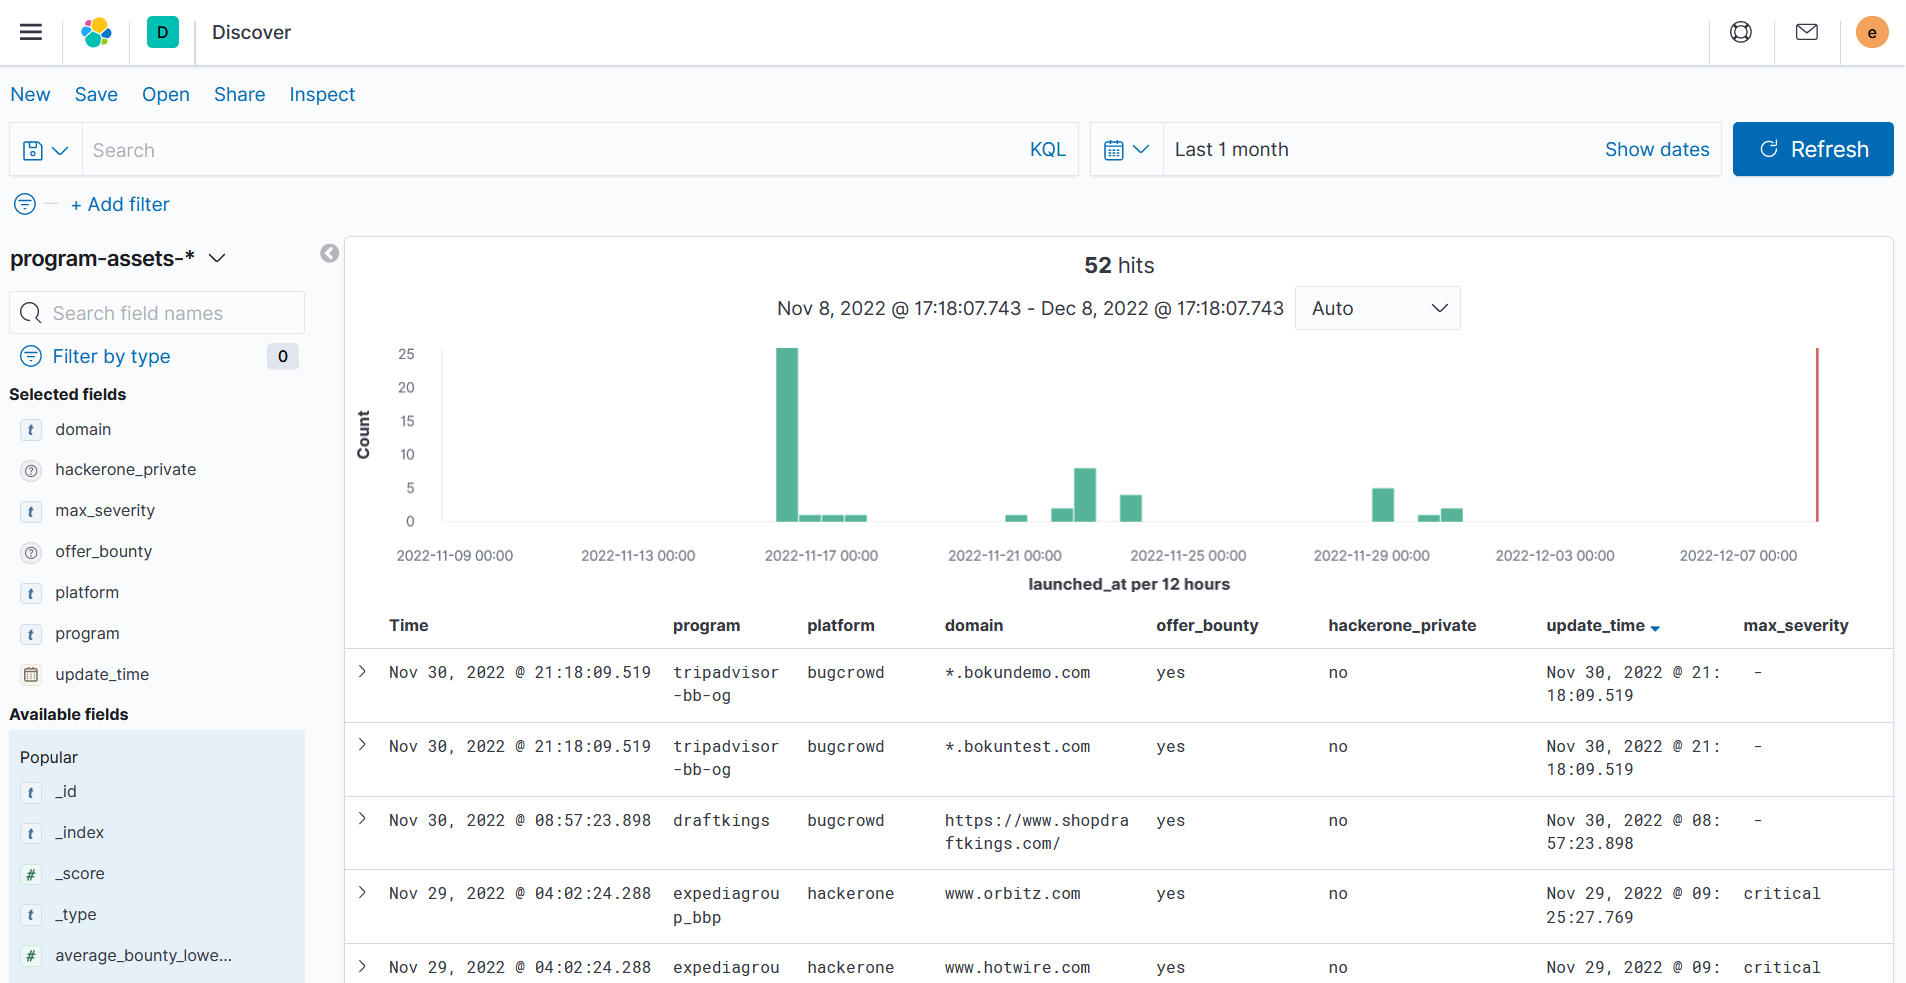
Task: Expand the first tripadvisor-bb-og document row
Action: (362, 672)
